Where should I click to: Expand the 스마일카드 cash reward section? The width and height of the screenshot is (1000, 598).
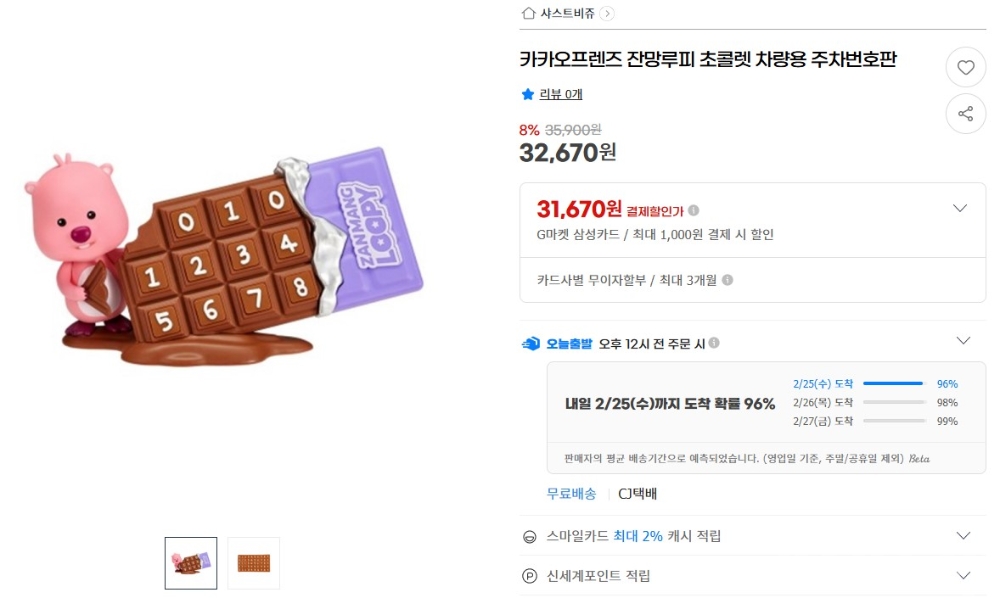pos(963,536)
